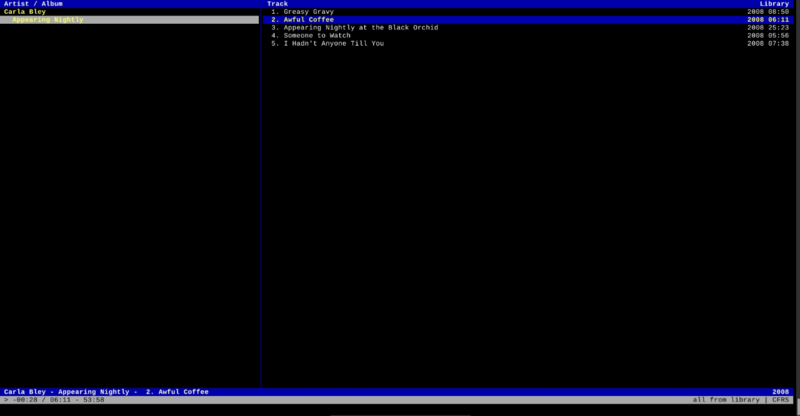Viewport: 800px width, 416px height.
Task: Click duration 08:50 of Greasy Gravy
Action: [779, 12]
